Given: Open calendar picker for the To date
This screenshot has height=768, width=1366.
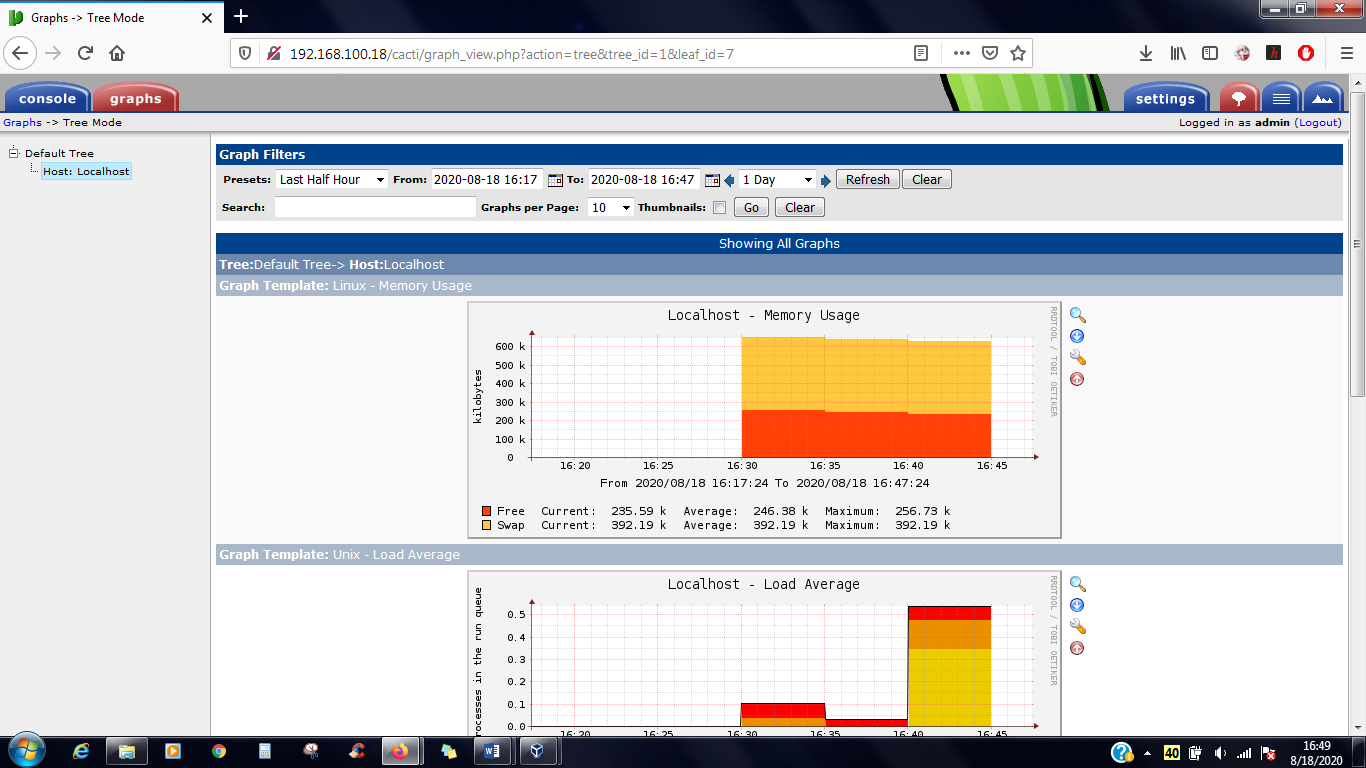Looking at the screenshot, I should coord(712,180).
